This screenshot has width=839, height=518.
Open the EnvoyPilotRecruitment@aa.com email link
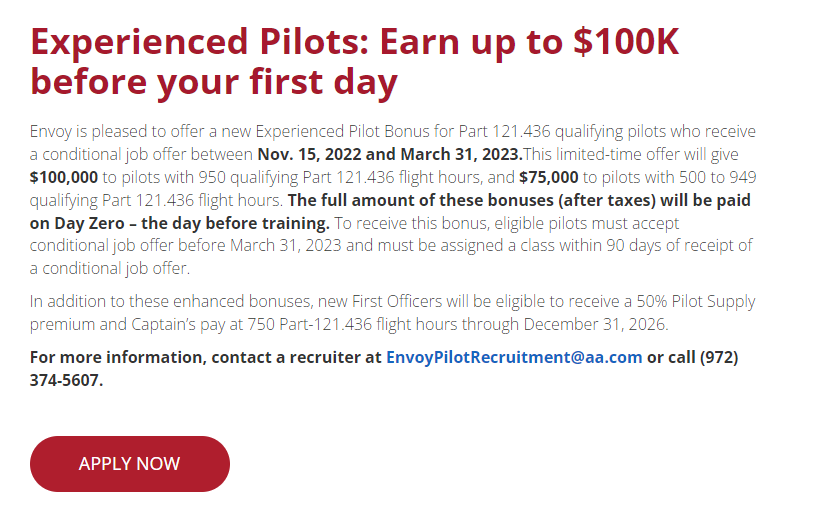pos(513,357)
